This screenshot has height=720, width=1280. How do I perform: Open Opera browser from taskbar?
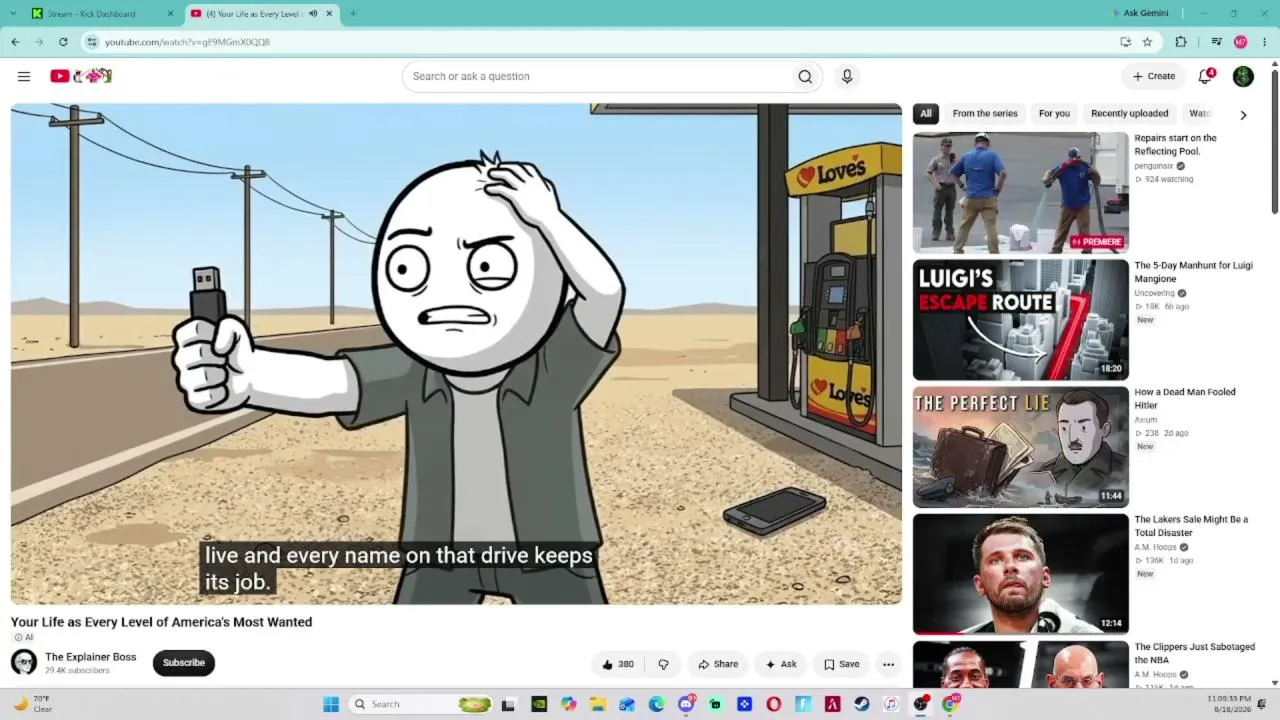773,704
